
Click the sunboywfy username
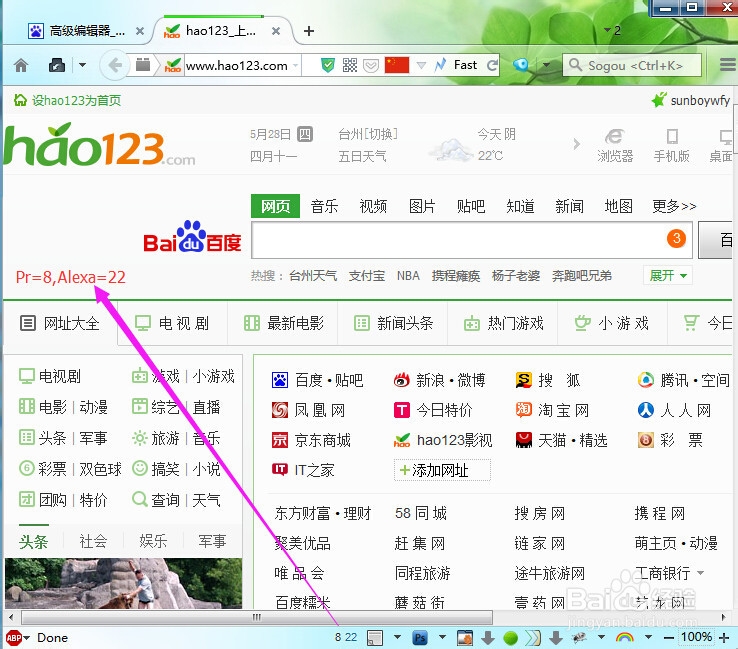point(700,100)
